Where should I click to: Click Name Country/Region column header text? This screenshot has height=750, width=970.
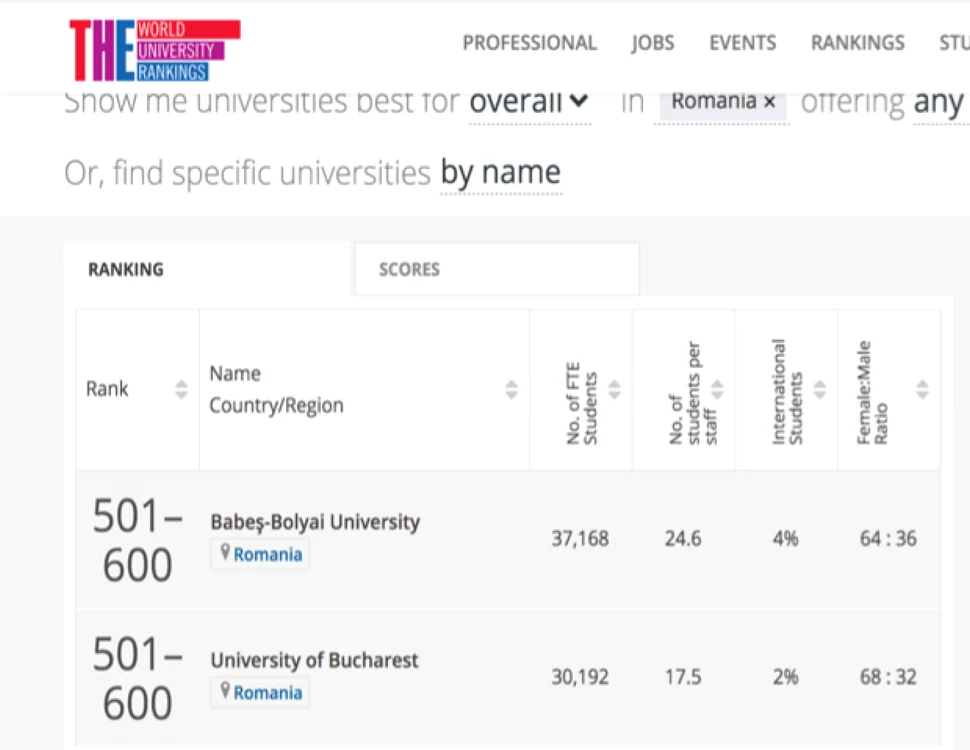click(276, 389)
